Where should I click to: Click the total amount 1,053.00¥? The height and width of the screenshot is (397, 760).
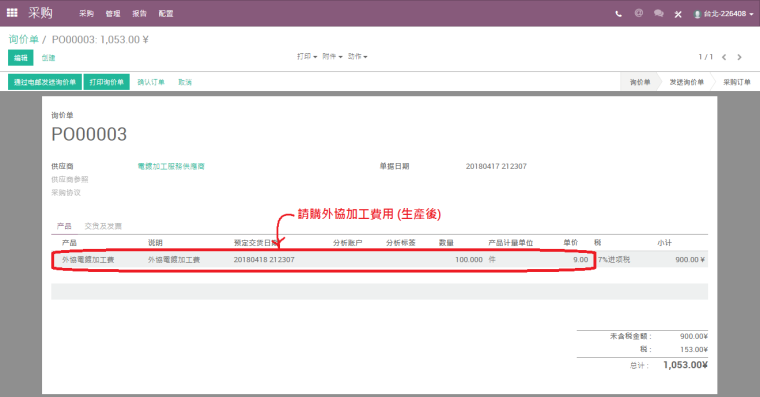point(685,365)
